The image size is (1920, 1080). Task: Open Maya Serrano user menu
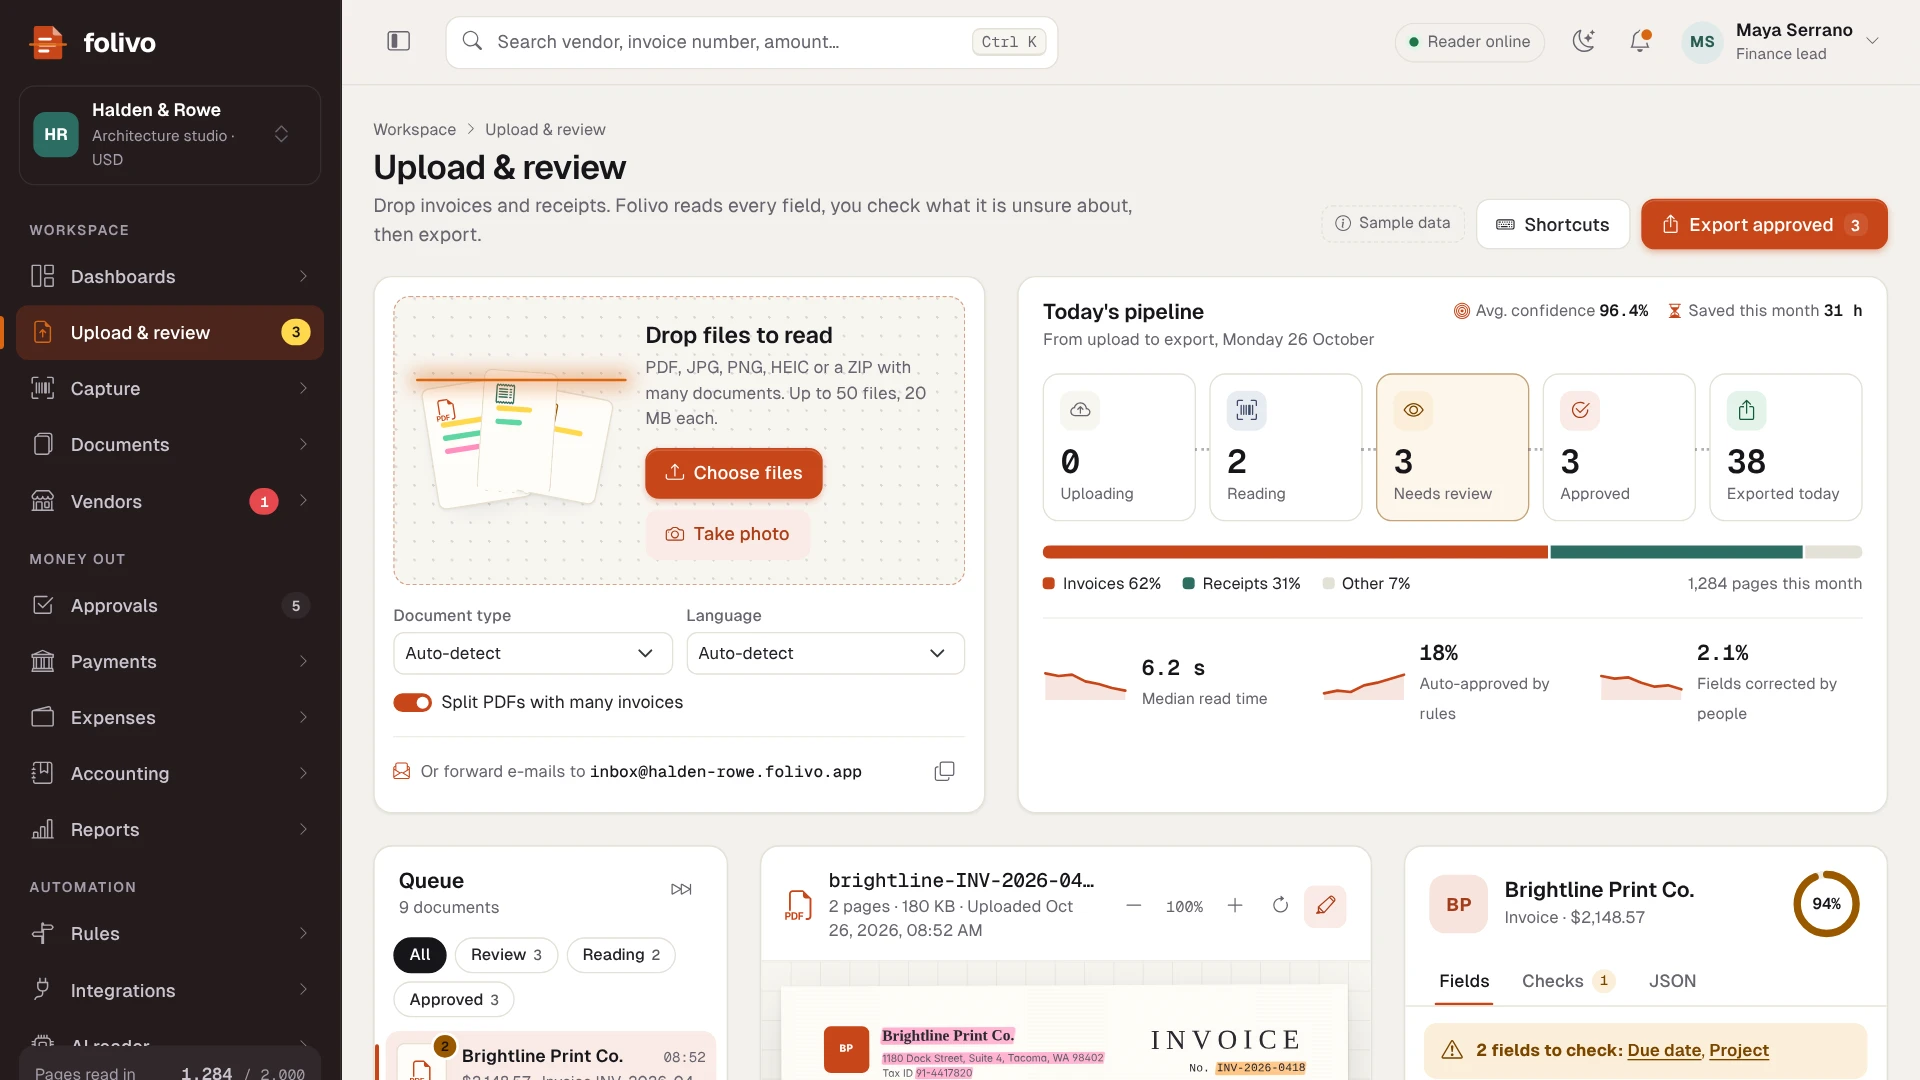1782,41
